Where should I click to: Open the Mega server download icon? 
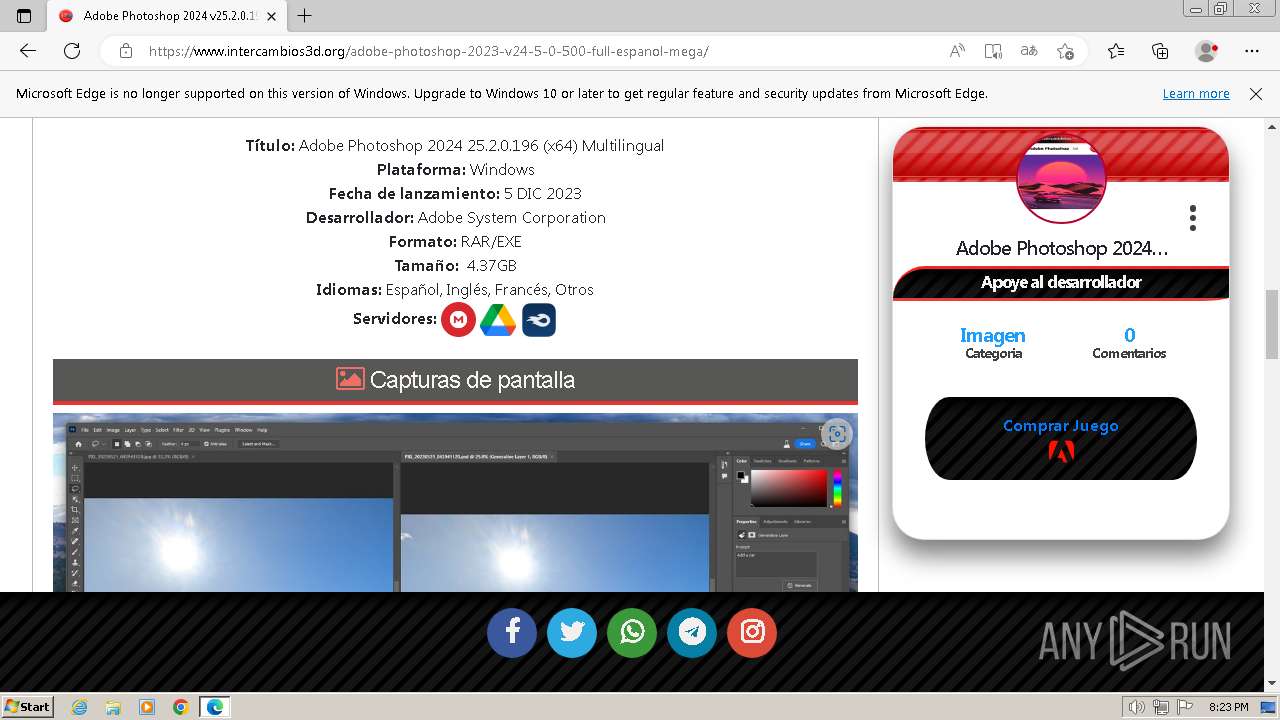(458, 319)
